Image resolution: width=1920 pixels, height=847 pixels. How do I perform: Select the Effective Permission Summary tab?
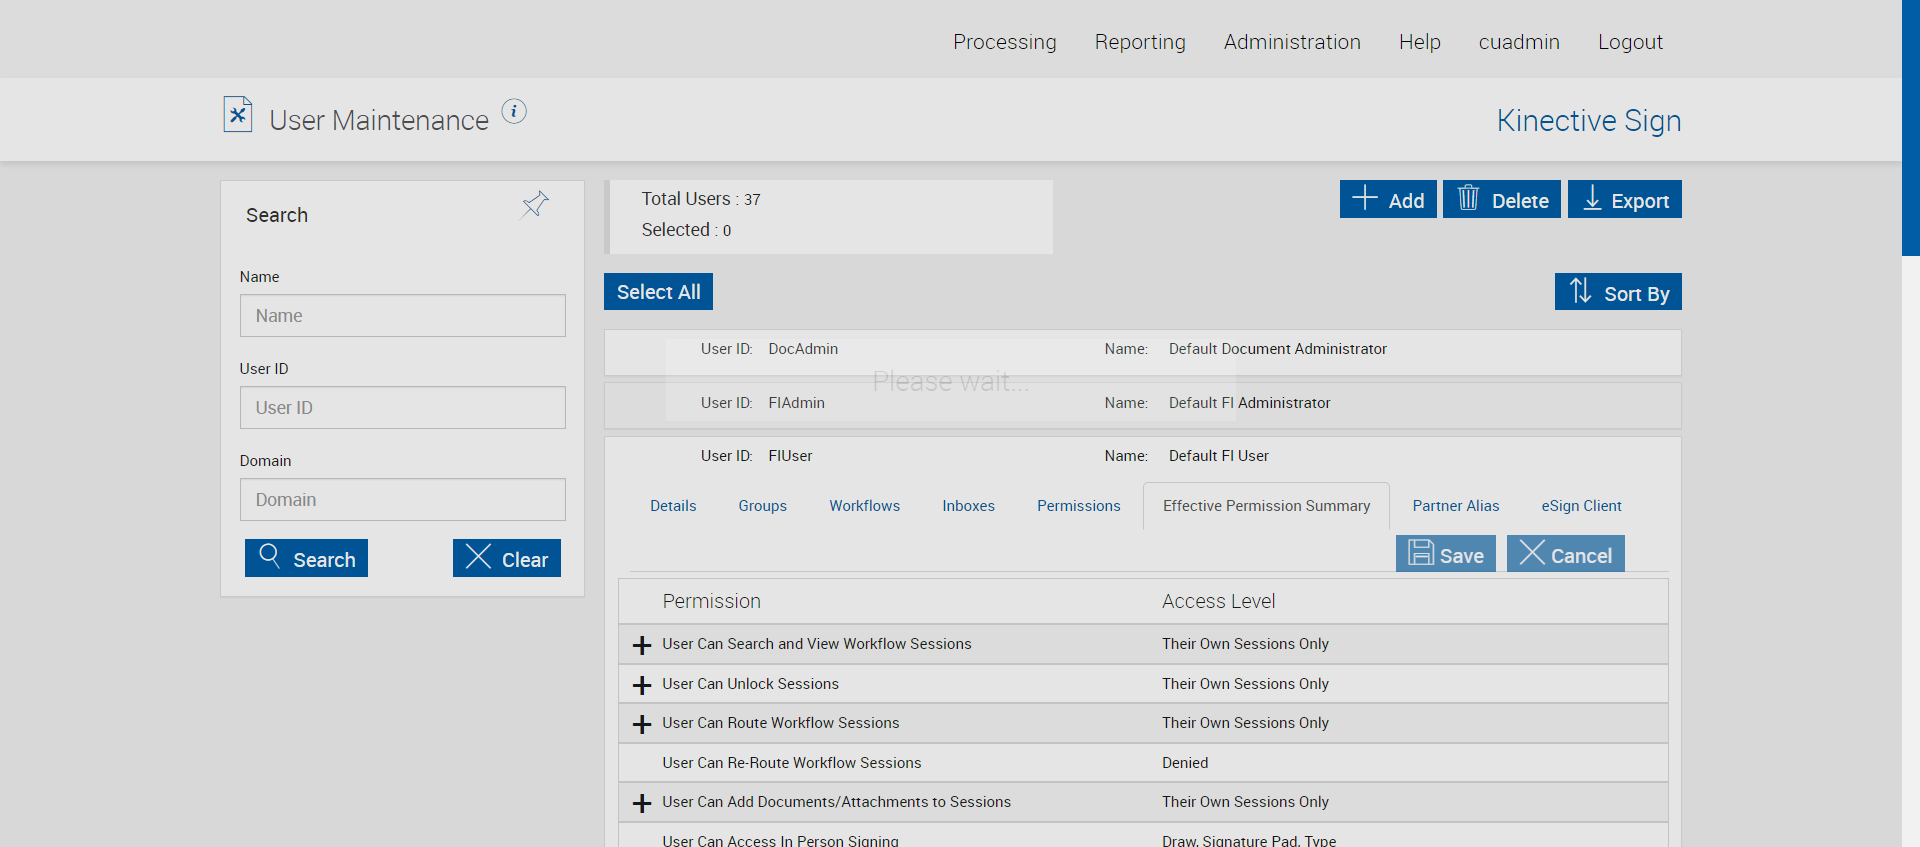tap(1266, 506)
